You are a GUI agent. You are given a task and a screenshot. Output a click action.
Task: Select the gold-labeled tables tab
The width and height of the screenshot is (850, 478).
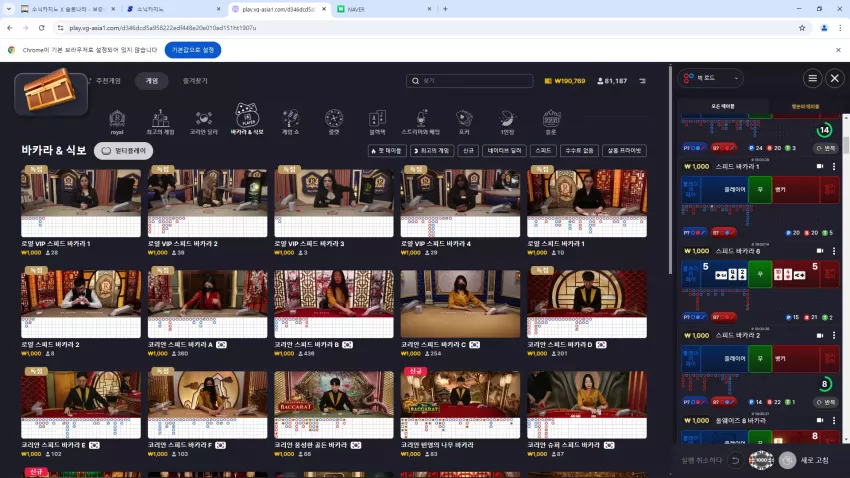(805, 107)
